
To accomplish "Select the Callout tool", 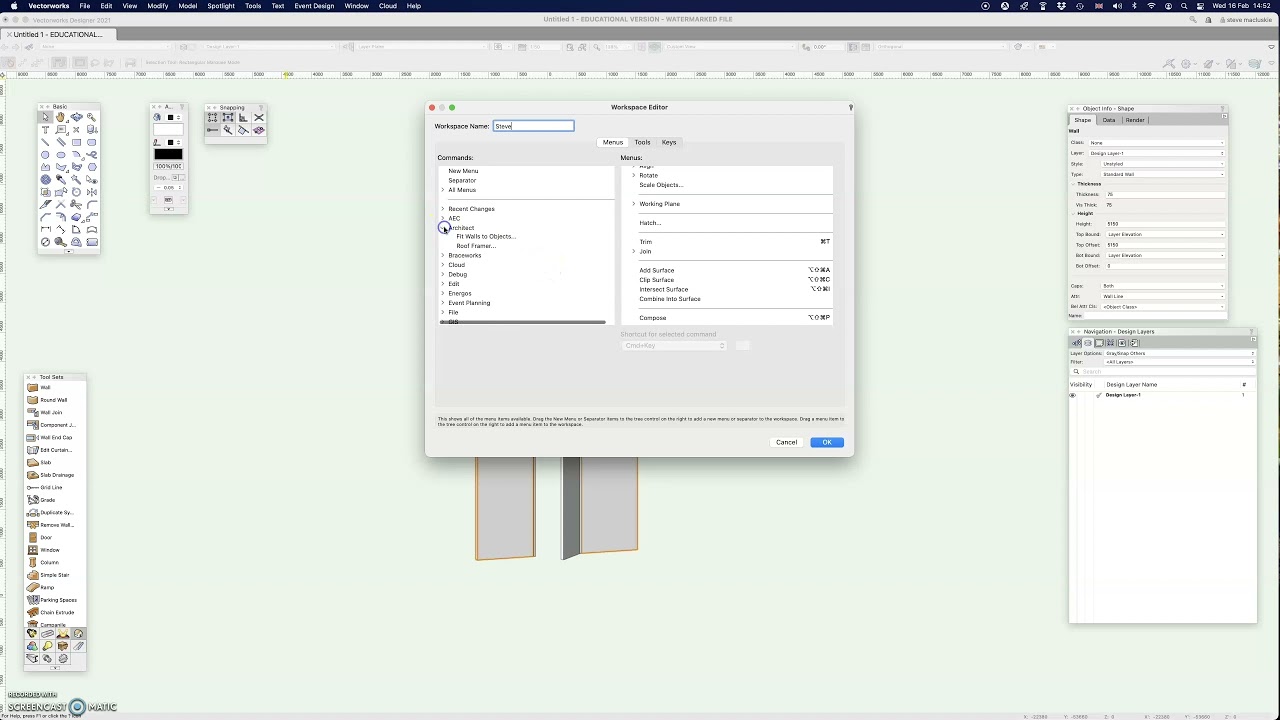I will pos(61,130).
